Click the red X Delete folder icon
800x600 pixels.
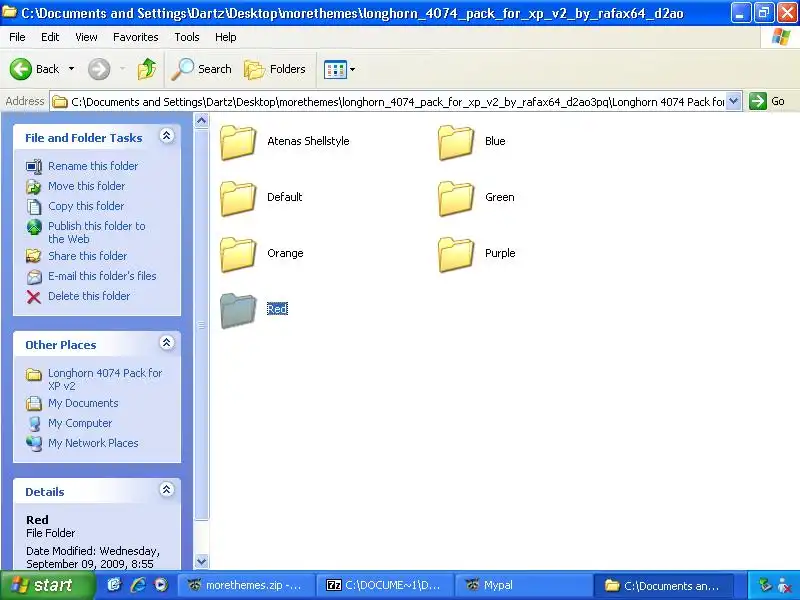pos(34,297)
